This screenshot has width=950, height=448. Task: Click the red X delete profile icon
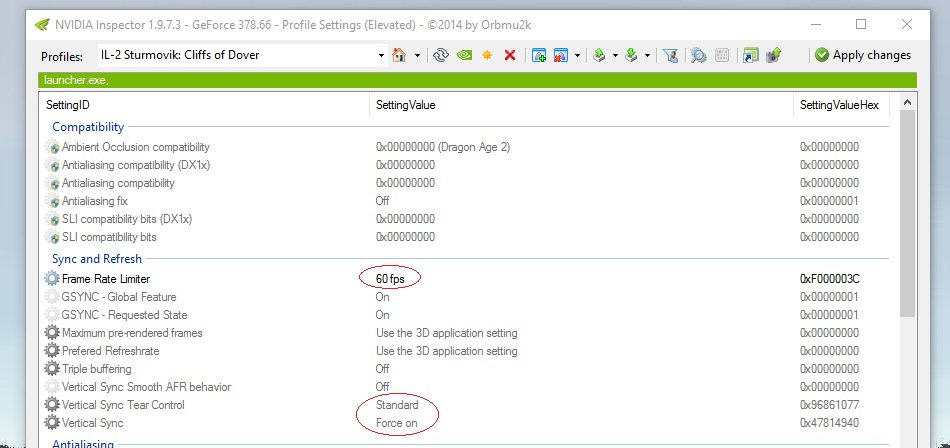510,55
